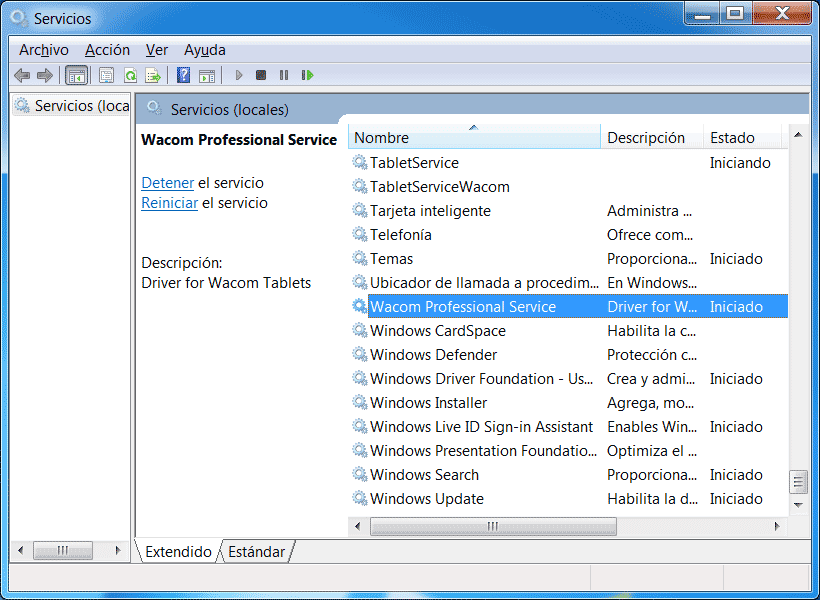The image size is (820, 600).
Task: Click the Start service play icon
Action: pos(239,75)
